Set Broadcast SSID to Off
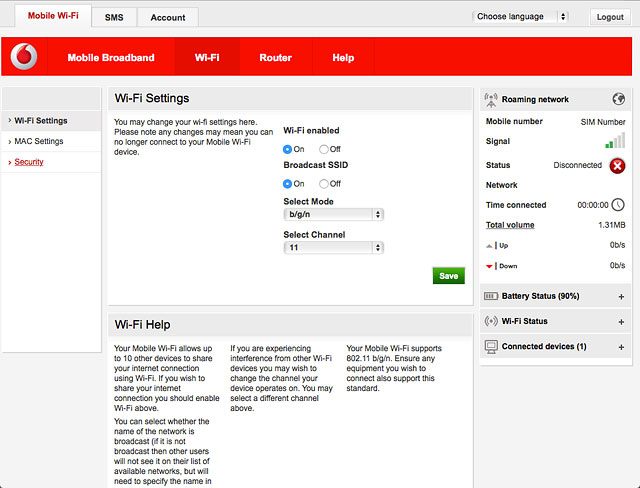The image size is (640, 488). click(324, 184)
